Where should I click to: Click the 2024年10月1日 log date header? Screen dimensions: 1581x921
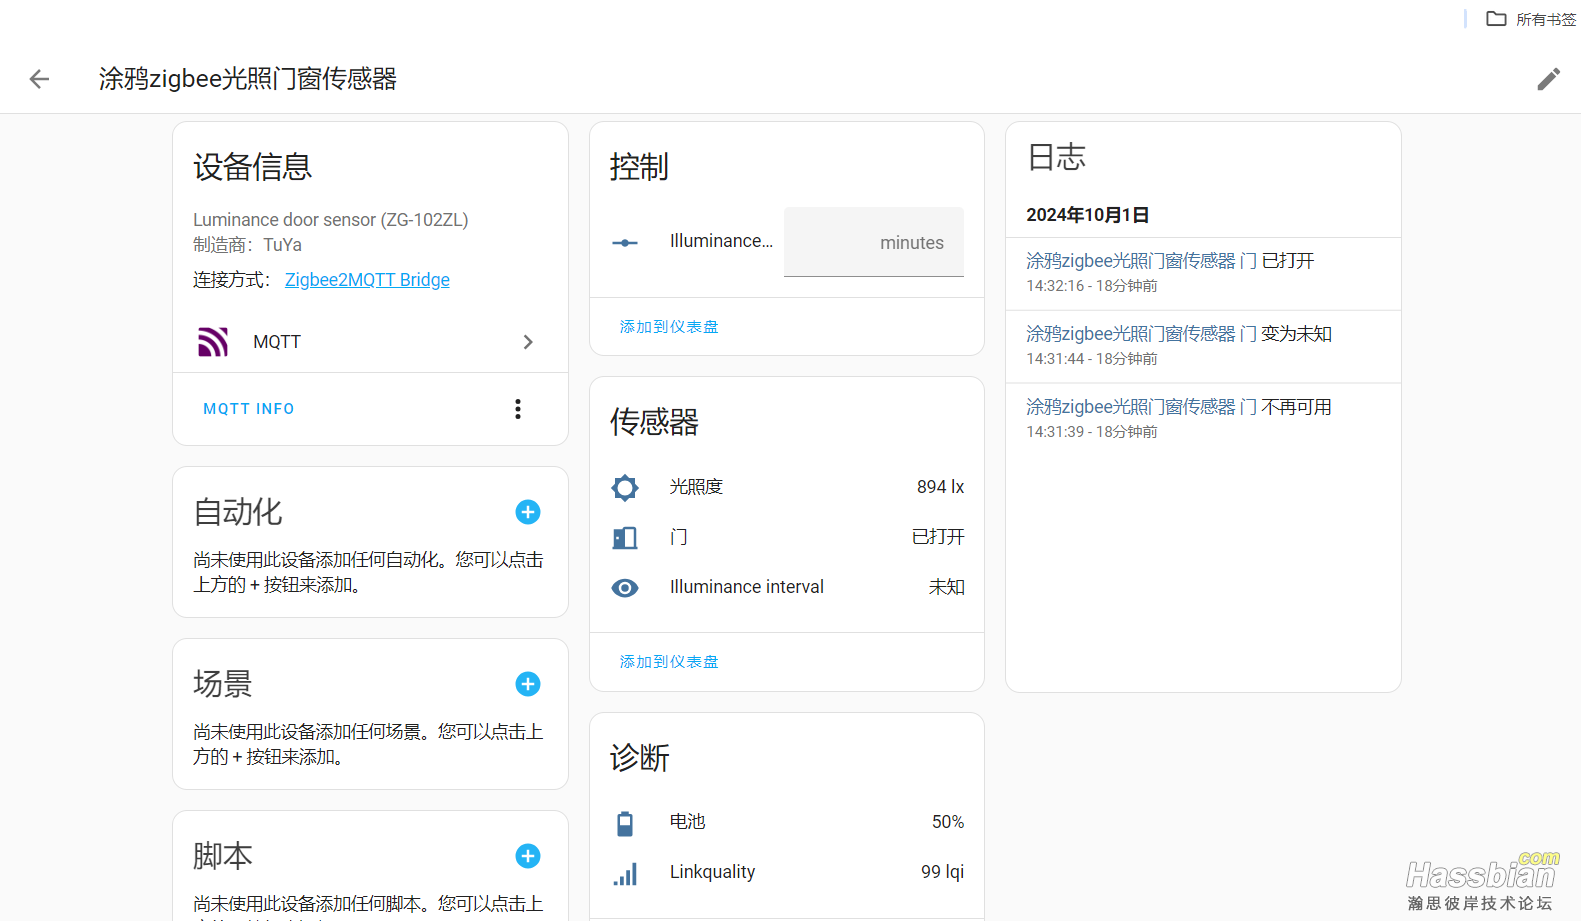[x=1088, y=215]
